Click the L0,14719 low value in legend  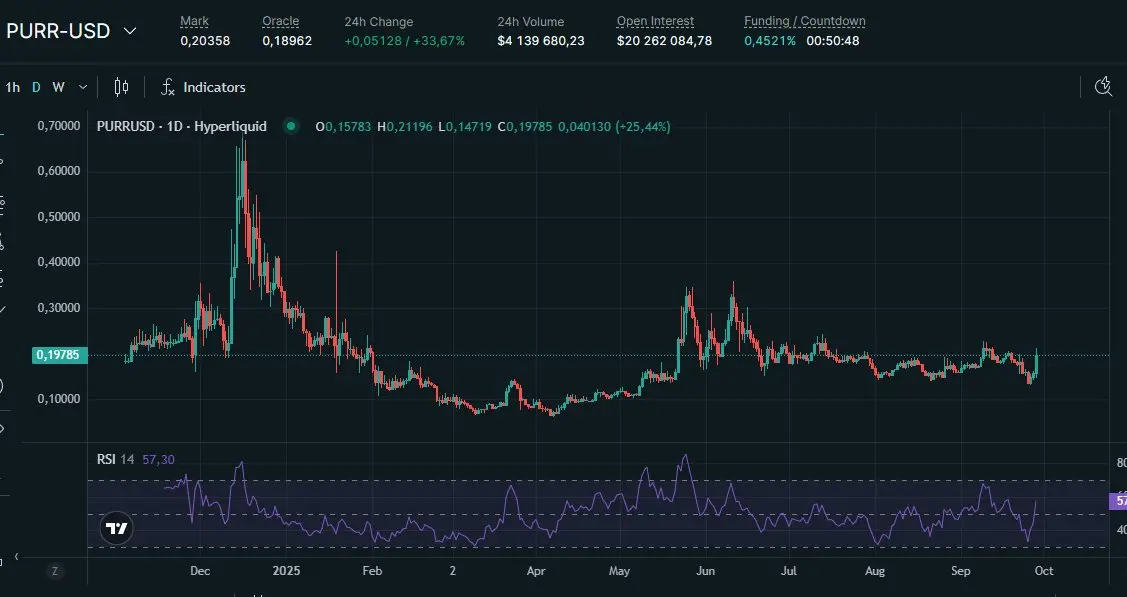click(465, 126)
